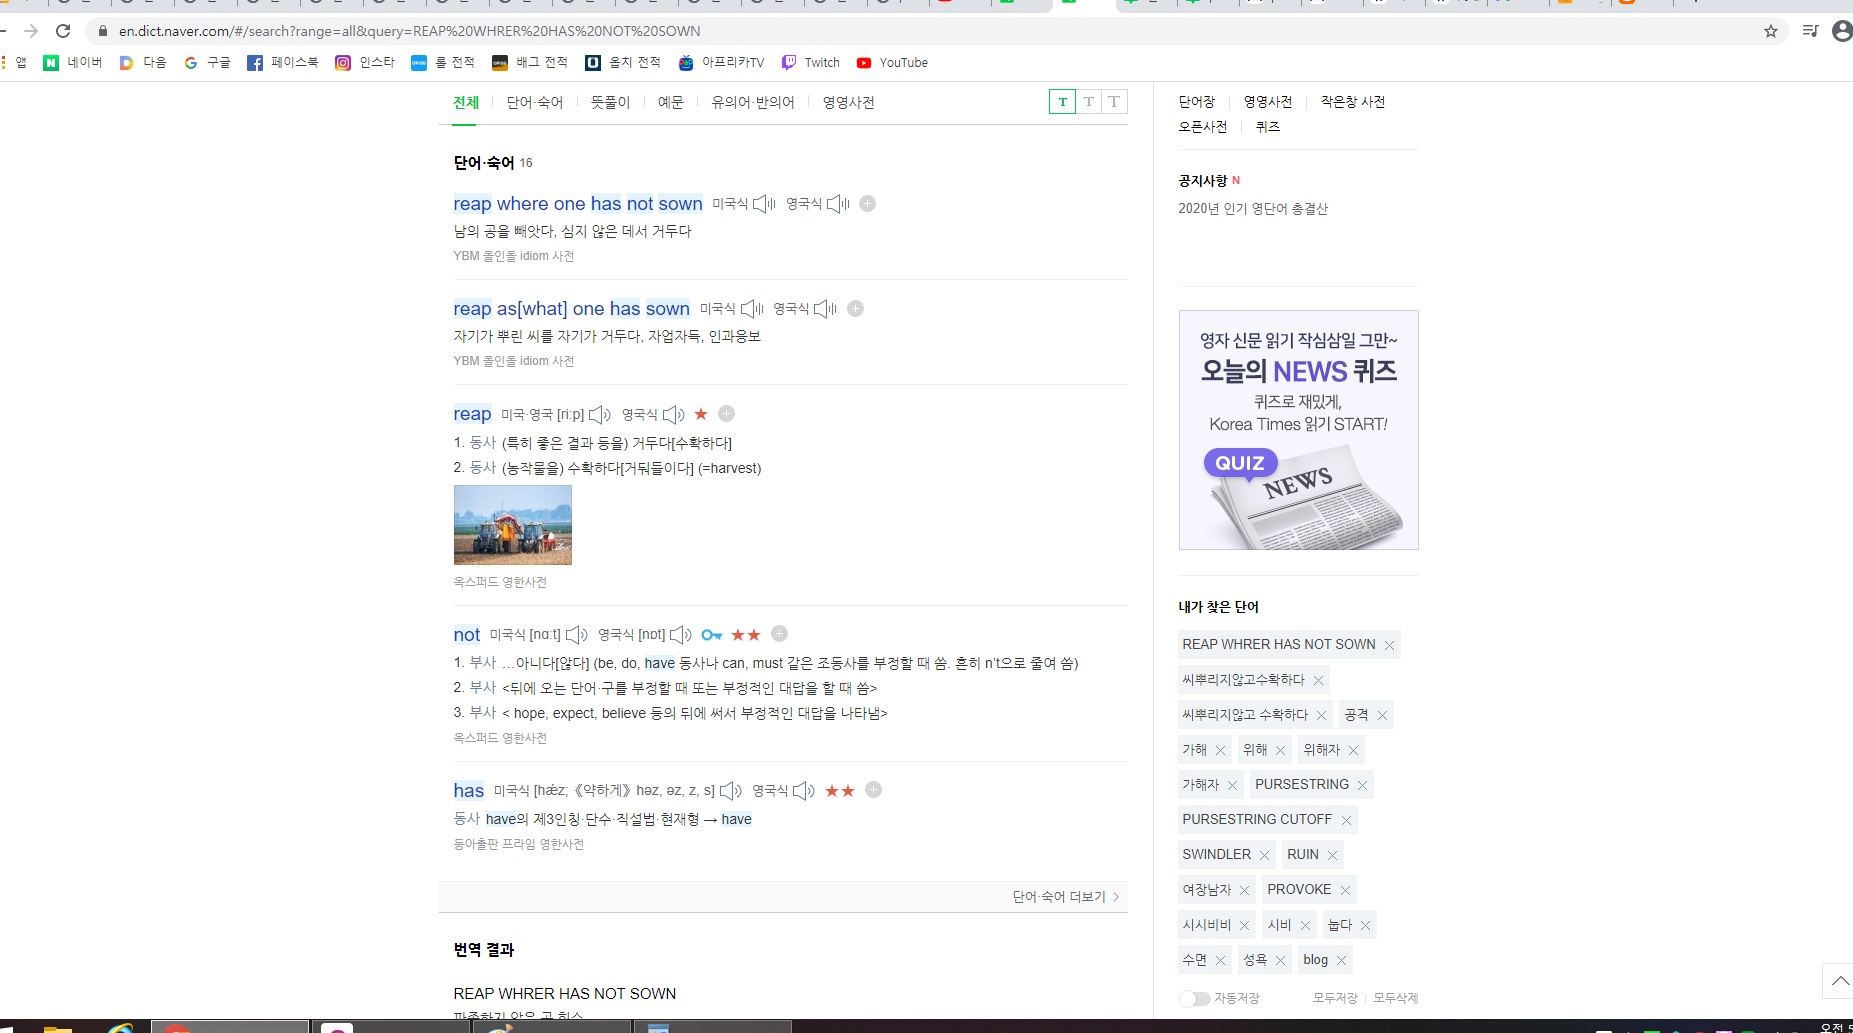The width and height of the screenshot is (1853, 1033).
Task: Add the word 'not' to wordbook
Action: (780, 634)
